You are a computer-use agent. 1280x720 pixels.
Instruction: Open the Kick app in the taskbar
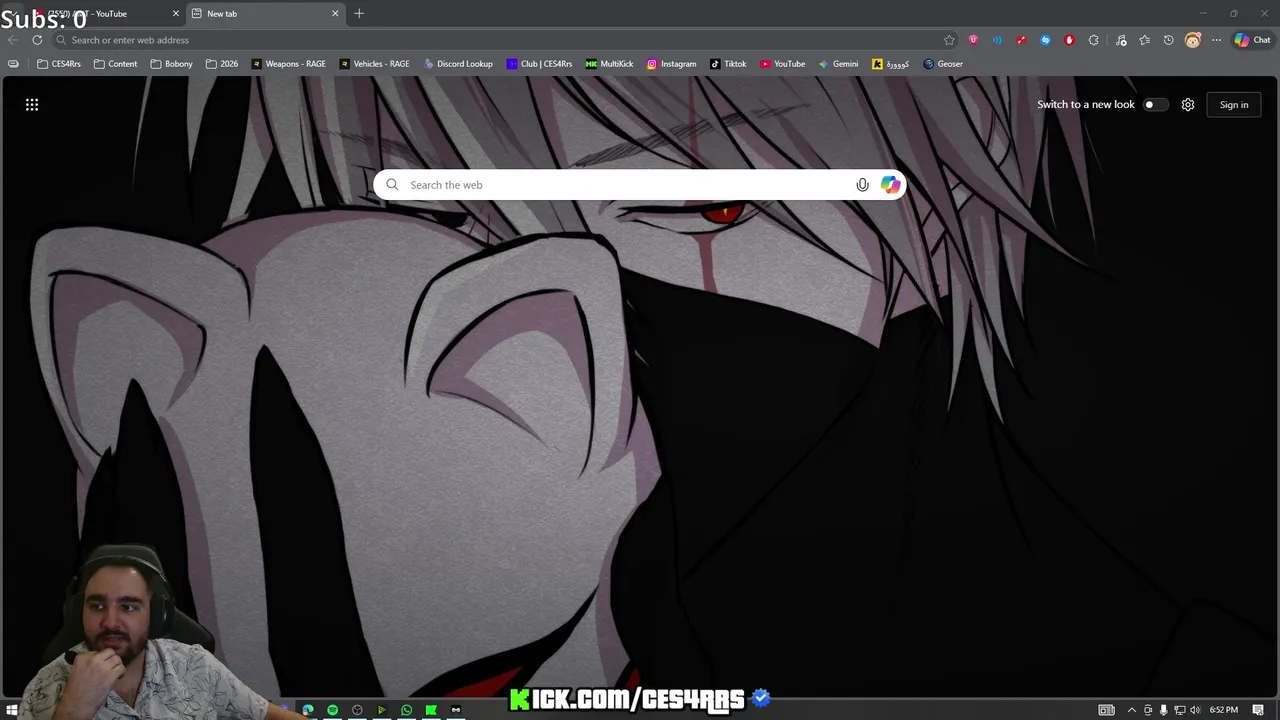(x=431, y=710)
